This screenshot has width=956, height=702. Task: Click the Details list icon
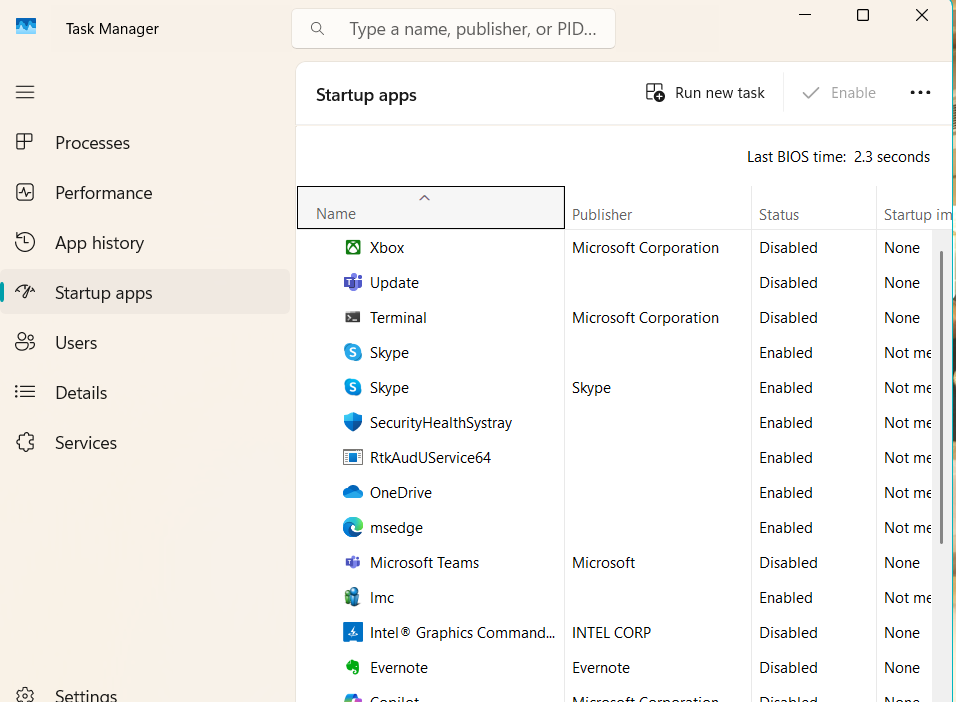(x=25, y=392)
